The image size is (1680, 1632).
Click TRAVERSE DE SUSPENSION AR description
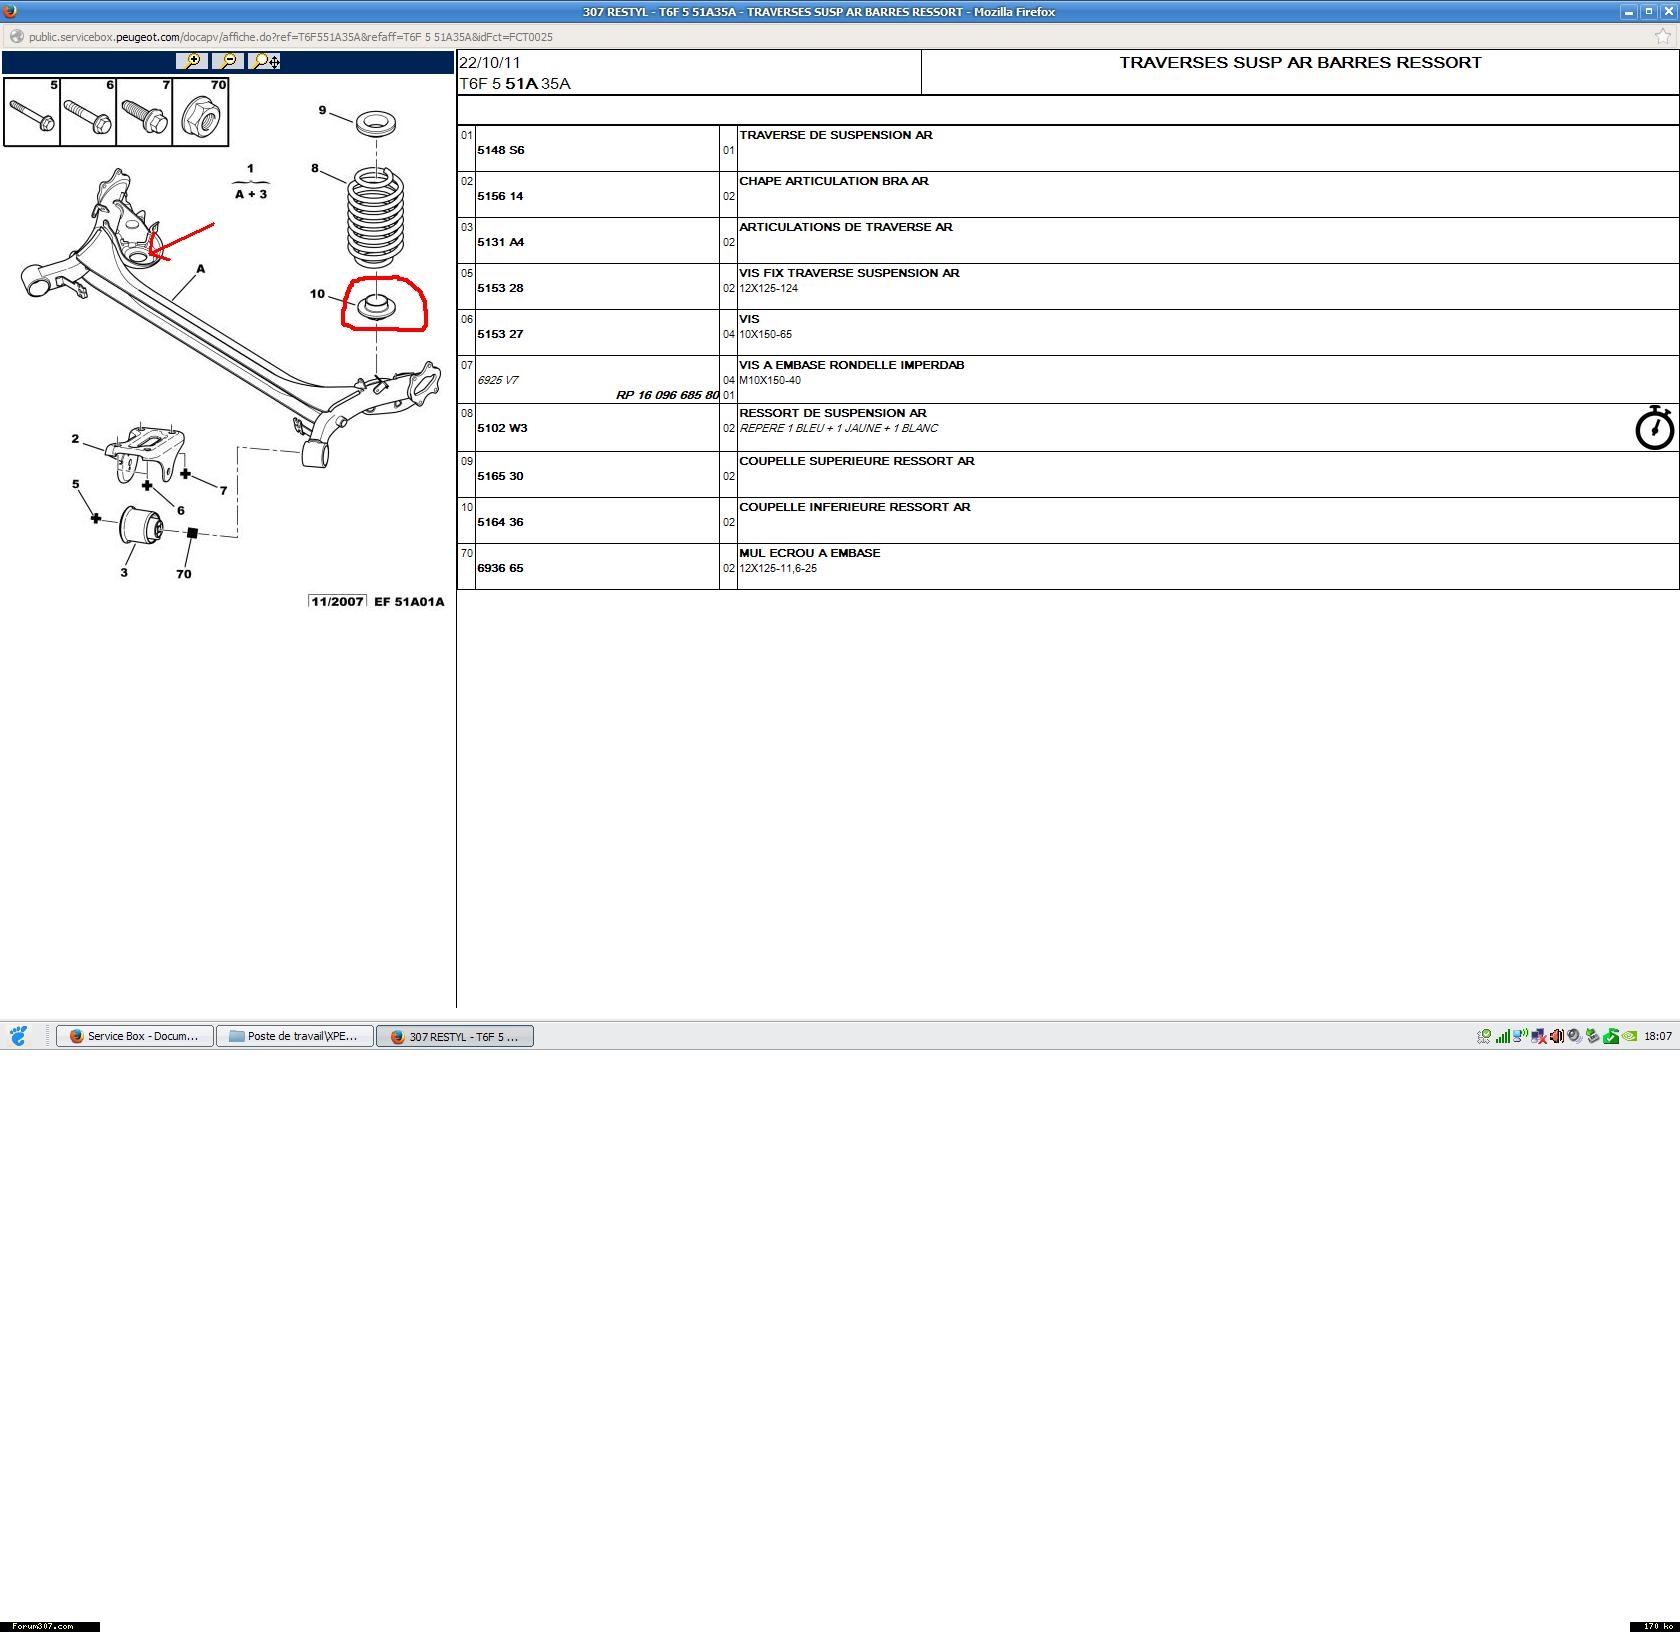click(836, 135)
